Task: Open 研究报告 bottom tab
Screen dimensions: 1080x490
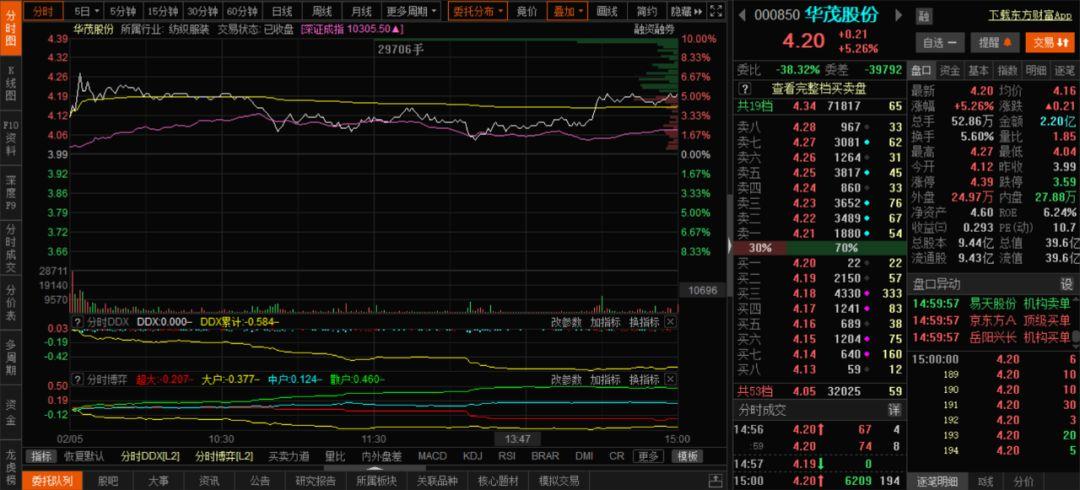Action: tap(315, 480)
